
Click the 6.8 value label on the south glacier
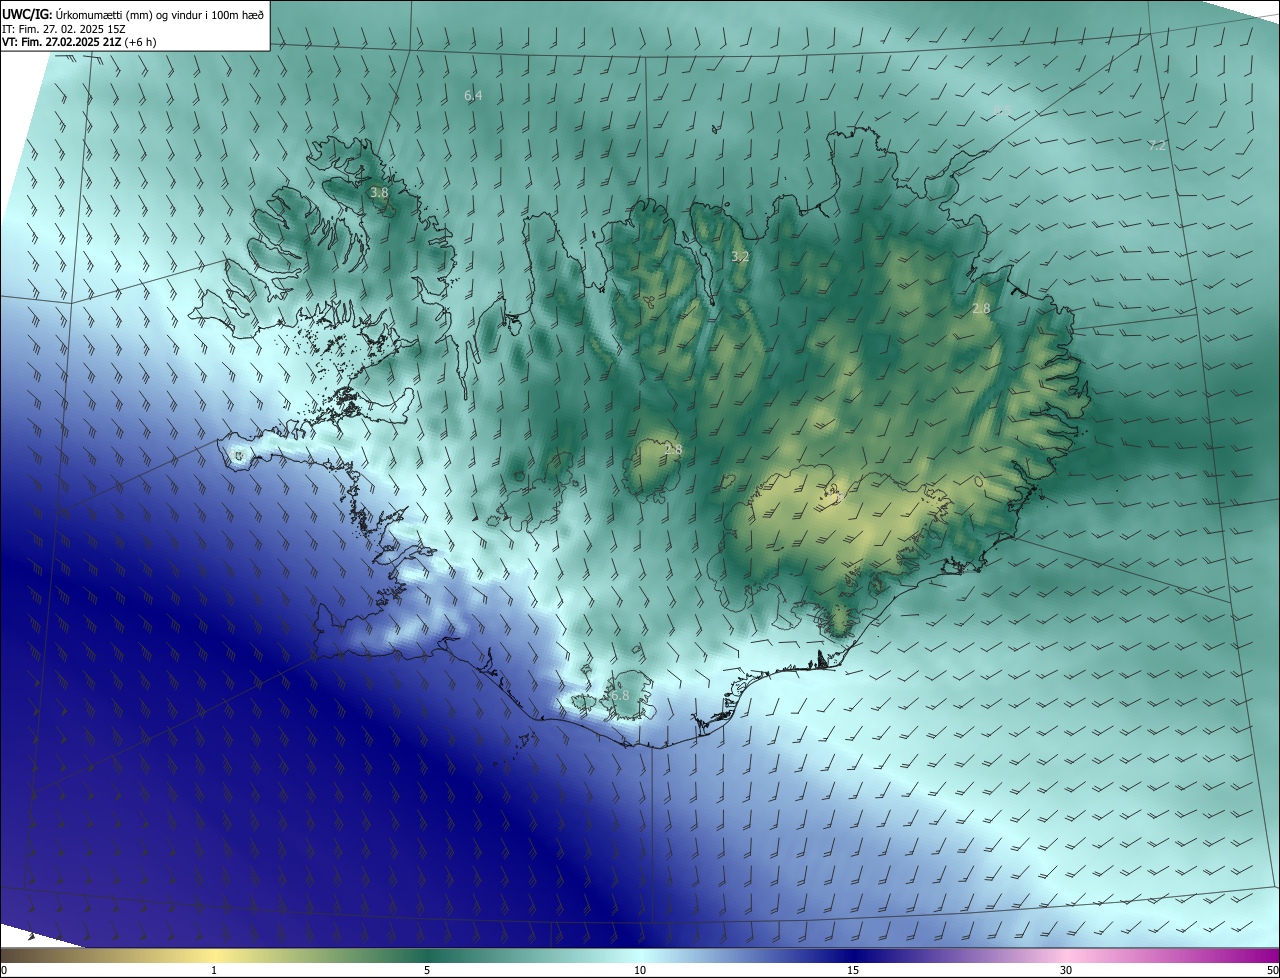[x=620, y=696]
